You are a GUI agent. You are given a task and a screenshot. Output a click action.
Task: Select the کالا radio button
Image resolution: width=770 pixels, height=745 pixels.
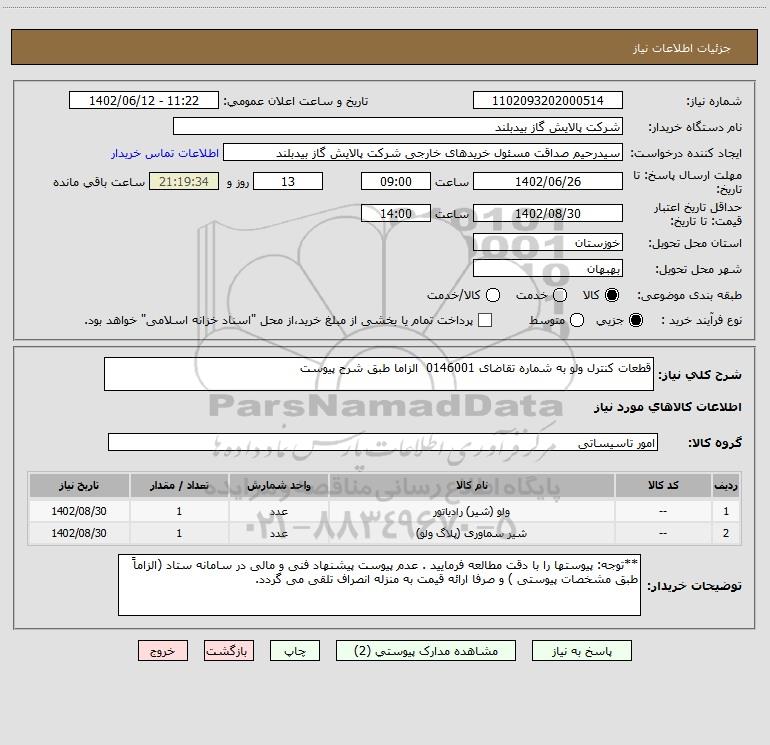pyautogui.click(x=612, y=295)
